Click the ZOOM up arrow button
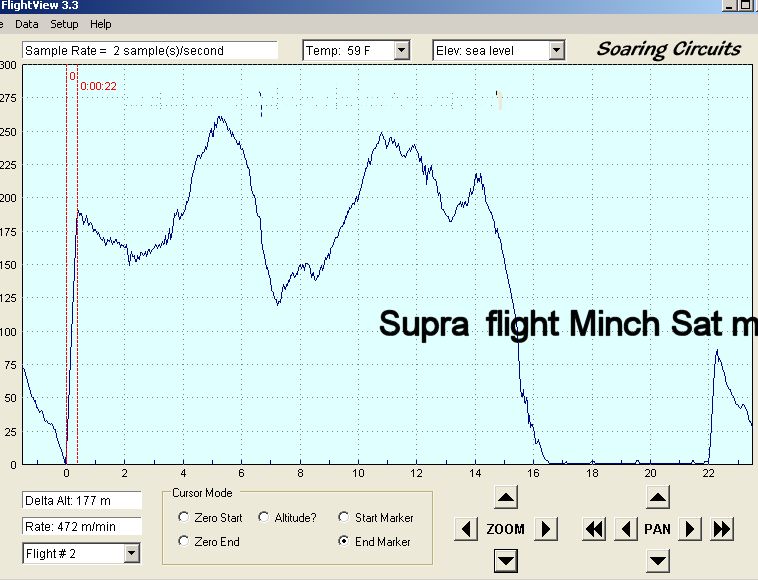758x580 pixels. [x=506, y=497]
